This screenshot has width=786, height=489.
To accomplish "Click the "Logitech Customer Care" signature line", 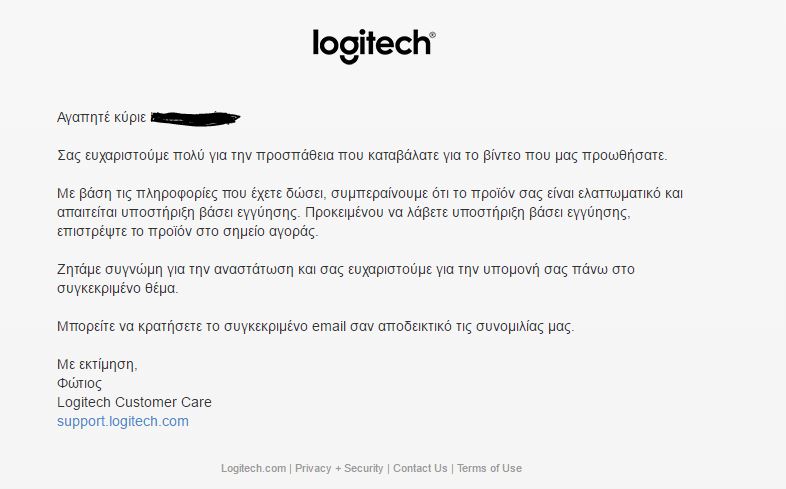I will pos(134,402).
